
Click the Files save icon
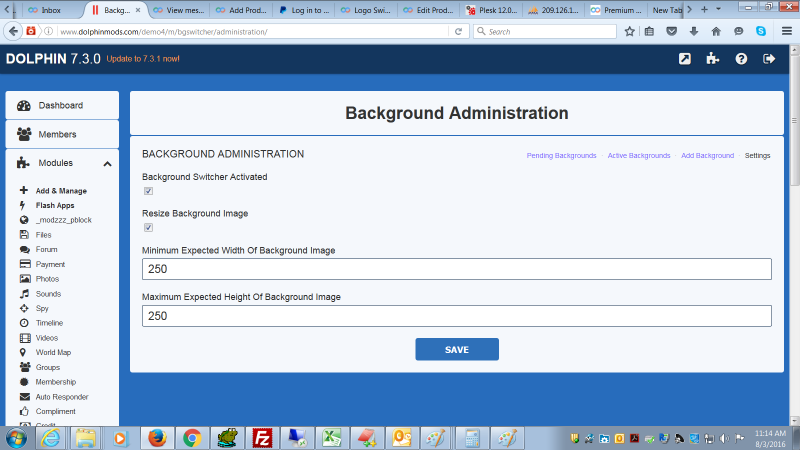pyautogui.click(x=24, y=235)
